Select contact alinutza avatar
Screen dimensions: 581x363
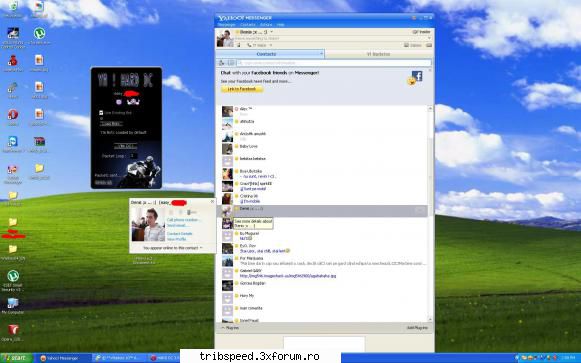pos(227,124)
